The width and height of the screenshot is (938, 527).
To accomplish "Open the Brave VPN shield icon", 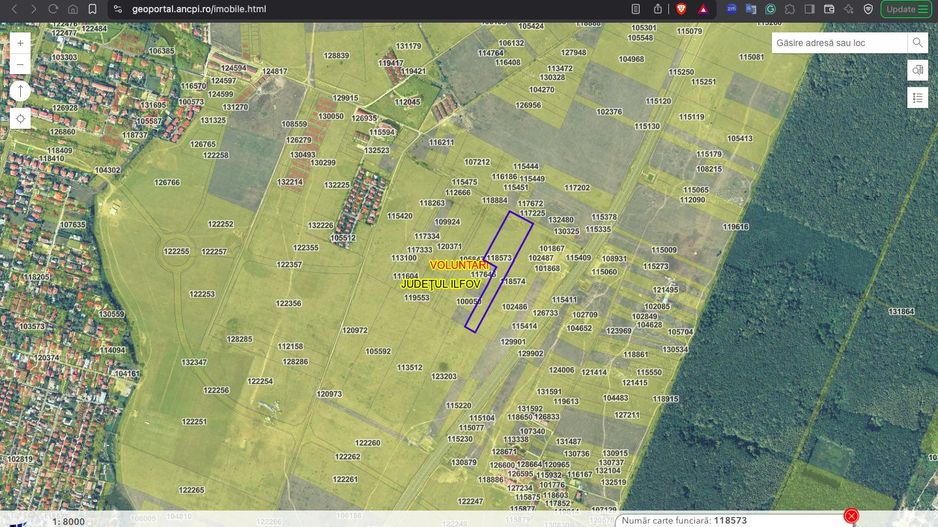I will [x=868, y=9].
